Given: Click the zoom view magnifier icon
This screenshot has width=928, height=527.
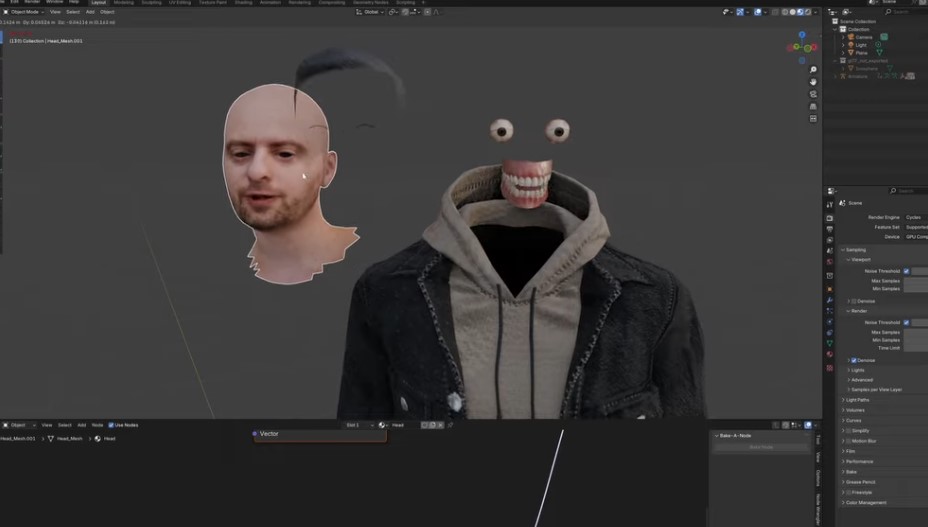Looking at the screenshot, I should tap(813, 70).
